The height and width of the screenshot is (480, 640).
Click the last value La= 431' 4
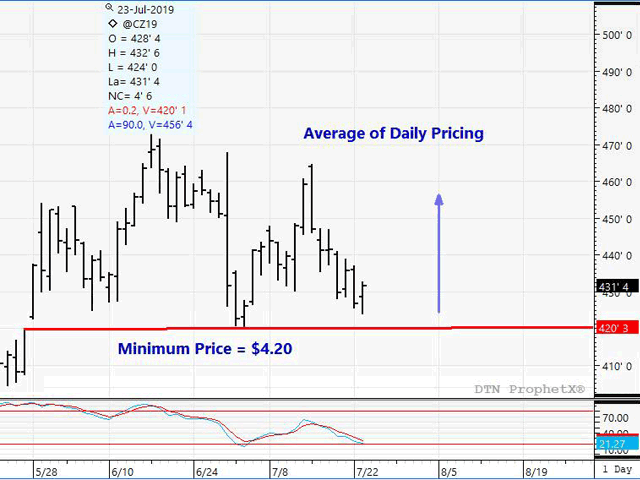(134, 82)
